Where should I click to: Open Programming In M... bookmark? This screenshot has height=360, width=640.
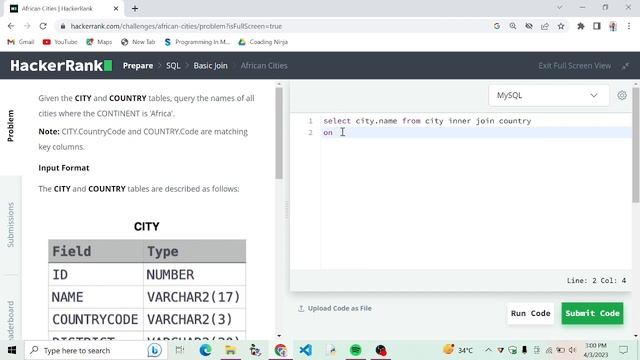click(x=197, y=42)
